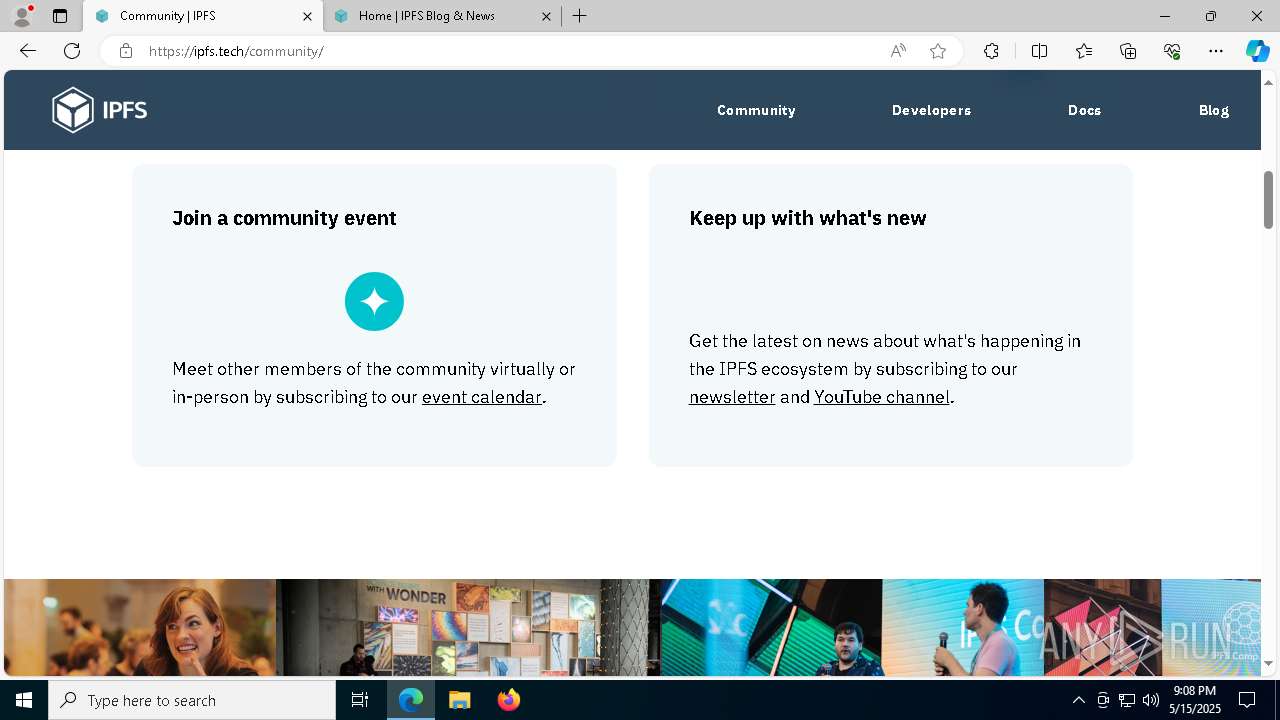This screenshot has height=720, width=1280.
Task: Click 'Join a community event' heading
Action: (x=284, y=218)
